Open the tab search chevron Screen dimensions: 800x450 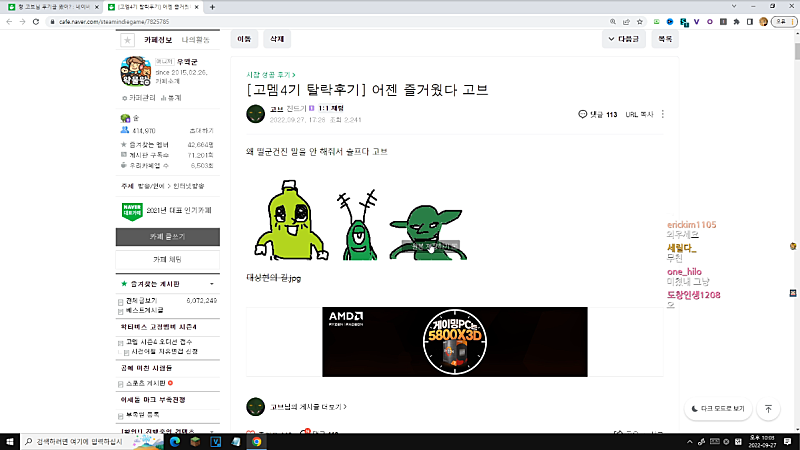pos(734,7)
